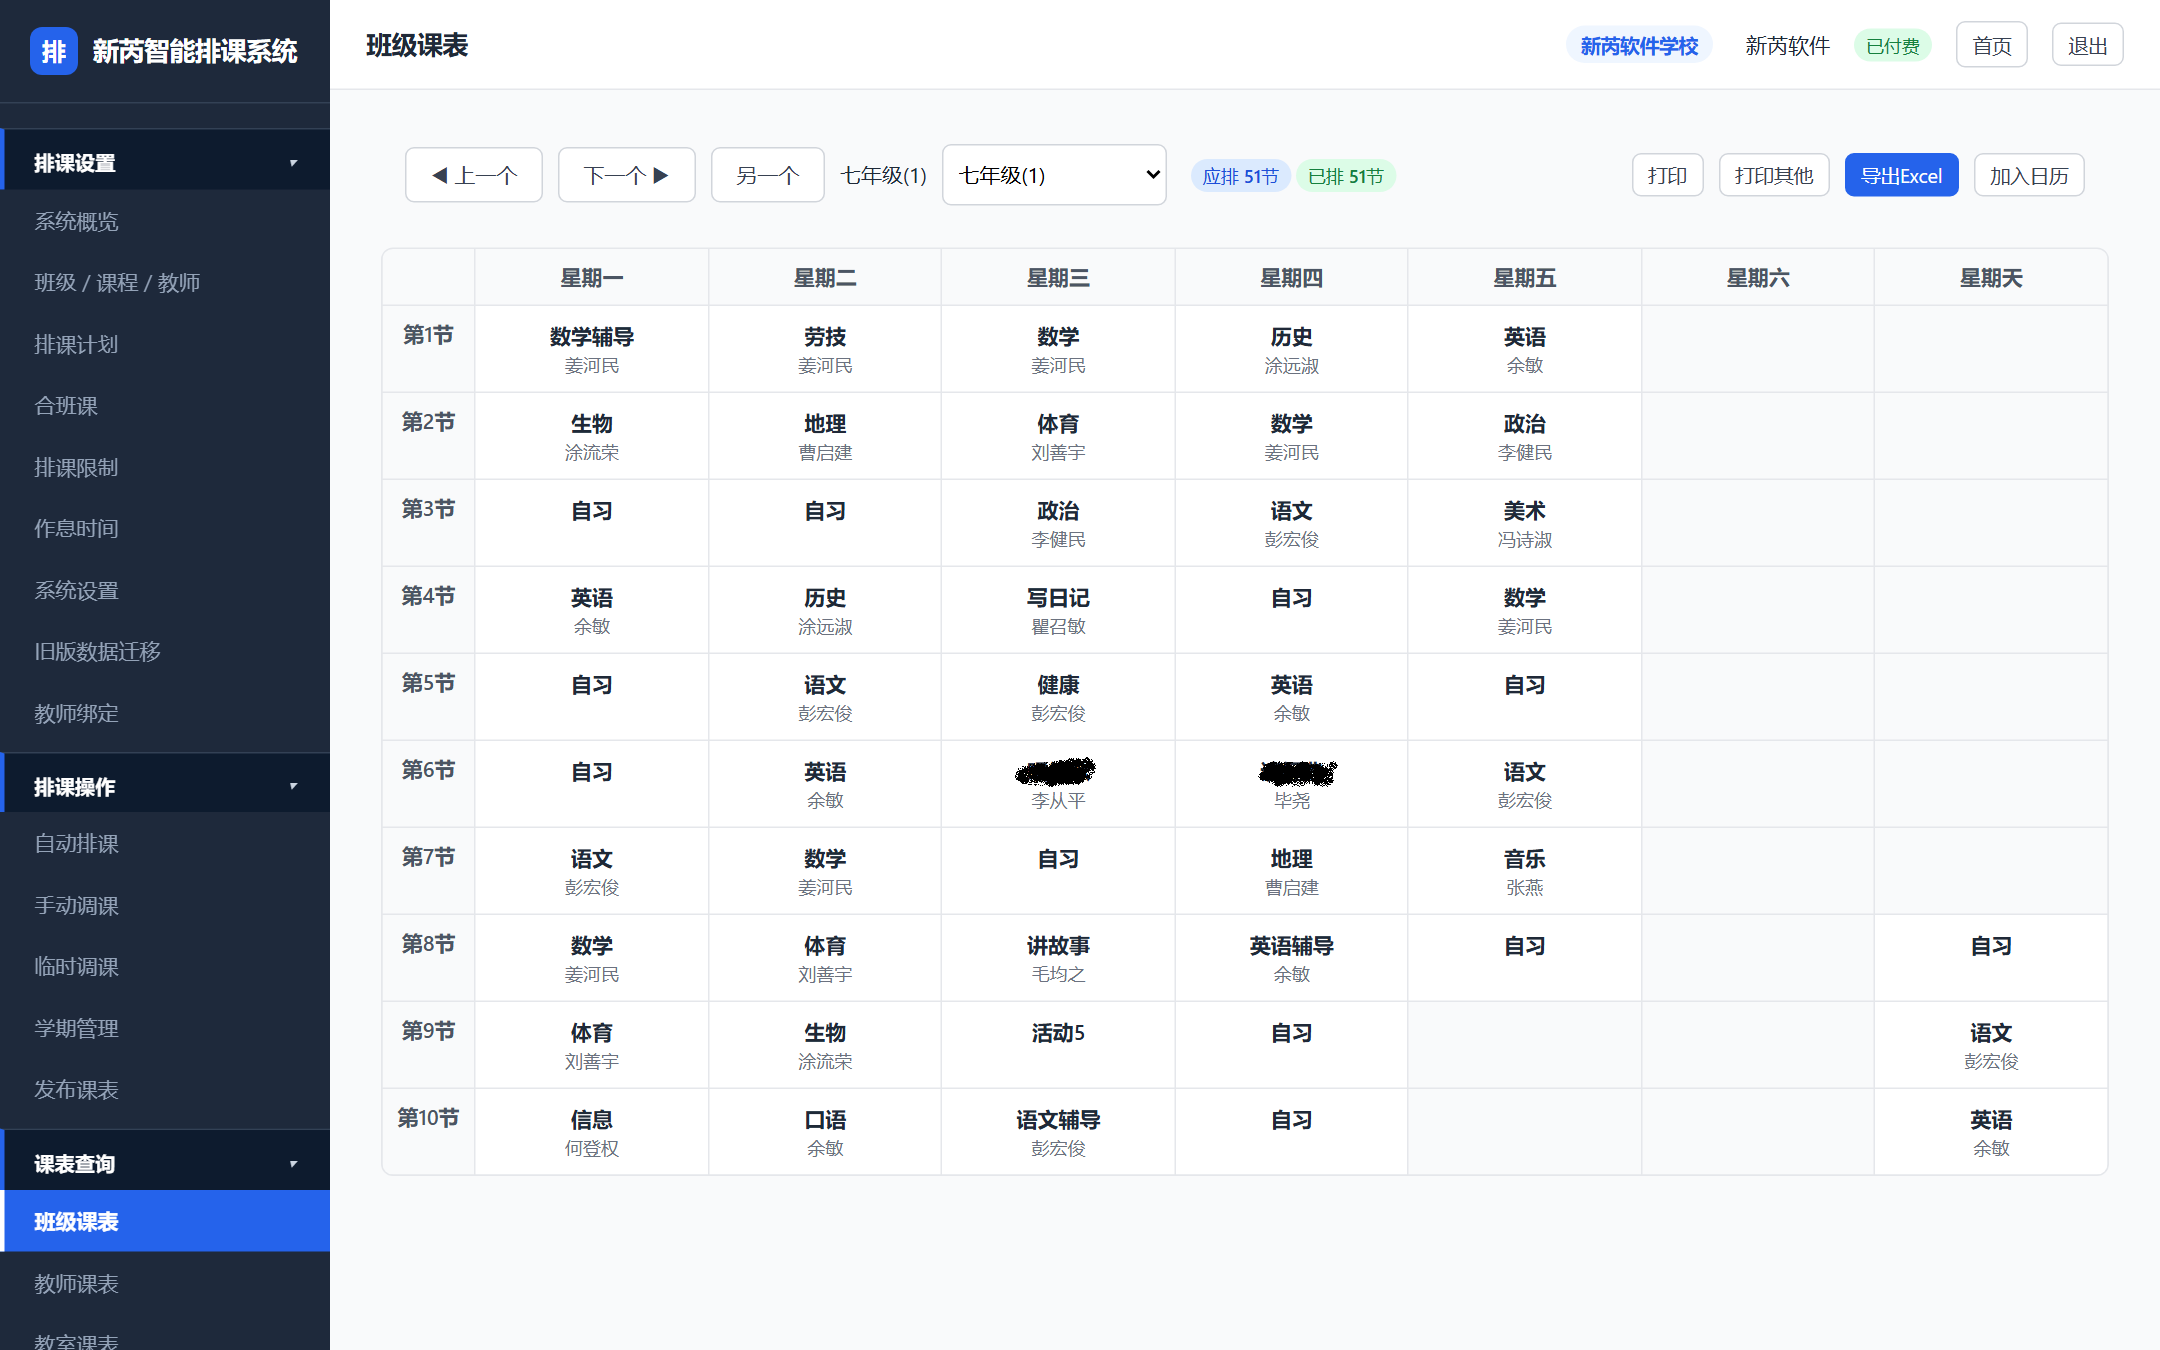The width and height of the screenshot is (2160, 1350).
Task: Open 作息时间 page
Action: [x=165, y=529]
